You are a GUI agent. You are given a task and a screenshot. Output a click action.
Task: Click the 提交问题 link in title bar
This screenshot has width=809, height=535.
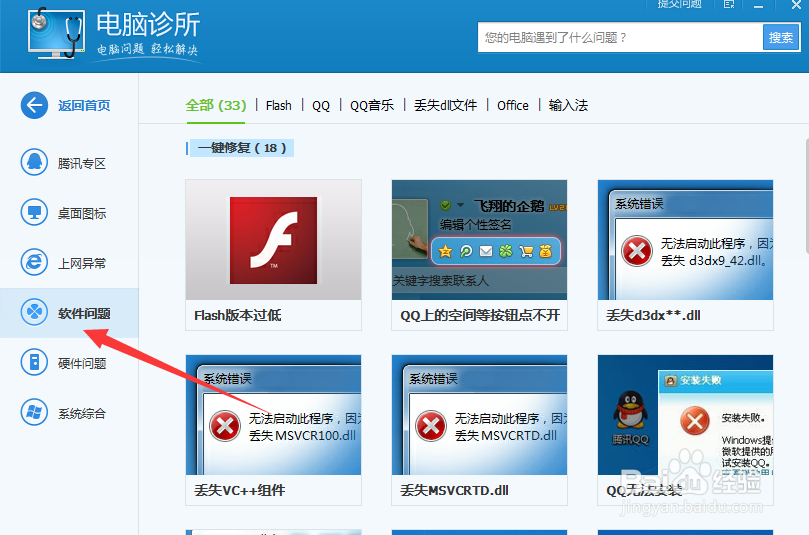coord(680,5)
